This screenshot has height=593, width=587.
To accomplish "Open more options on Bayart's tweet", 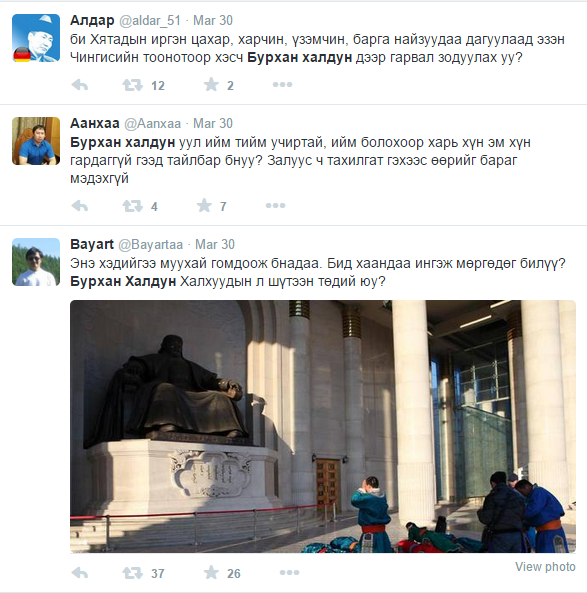I will (289, 573).
